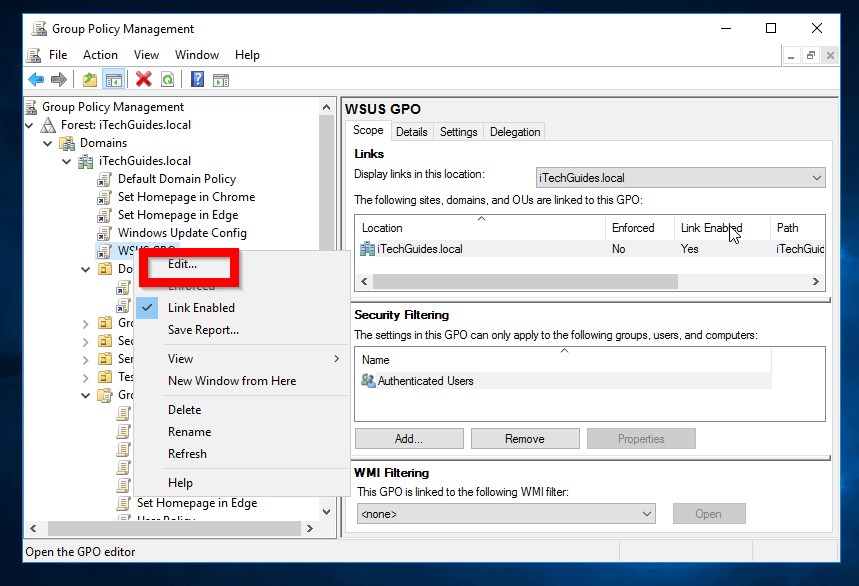Click the Domains folder icon

(67, 143)
